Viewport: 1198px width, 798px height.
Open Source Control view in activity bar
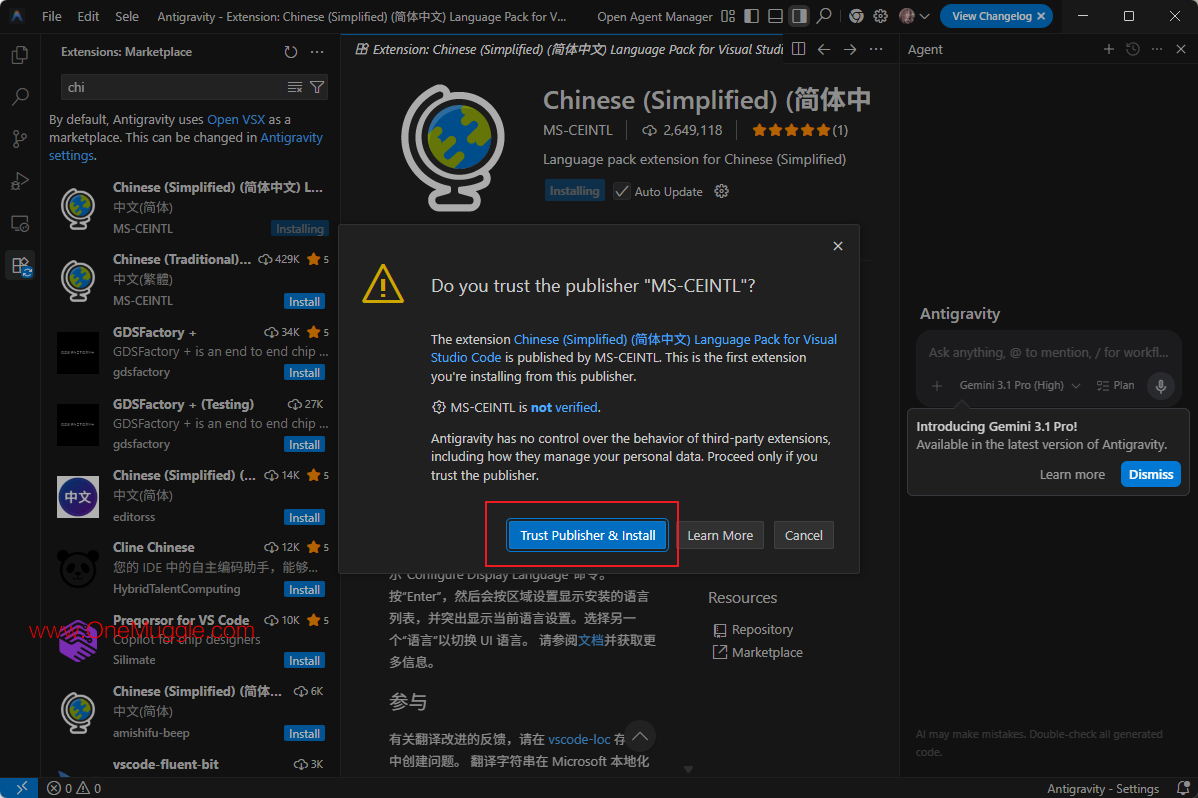pyautogui.click(x=21, y=138)
